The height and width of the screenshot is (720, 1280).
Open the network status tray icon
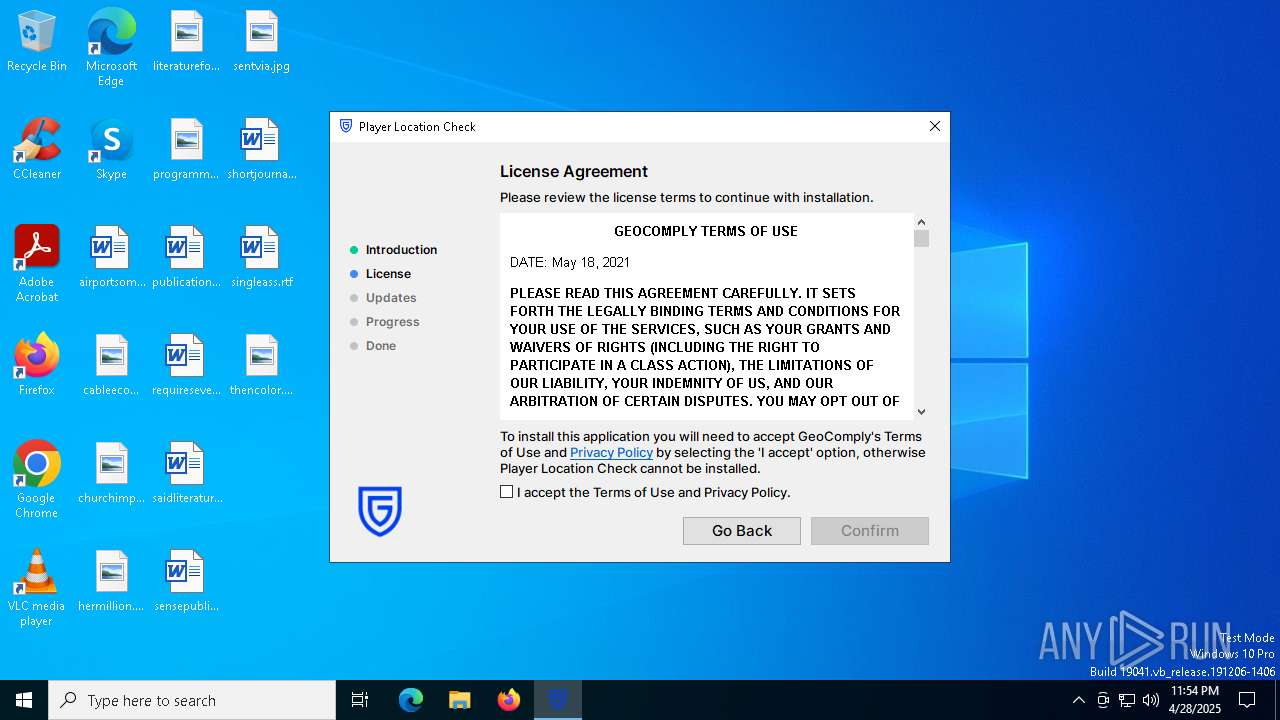click(1127, 700)
